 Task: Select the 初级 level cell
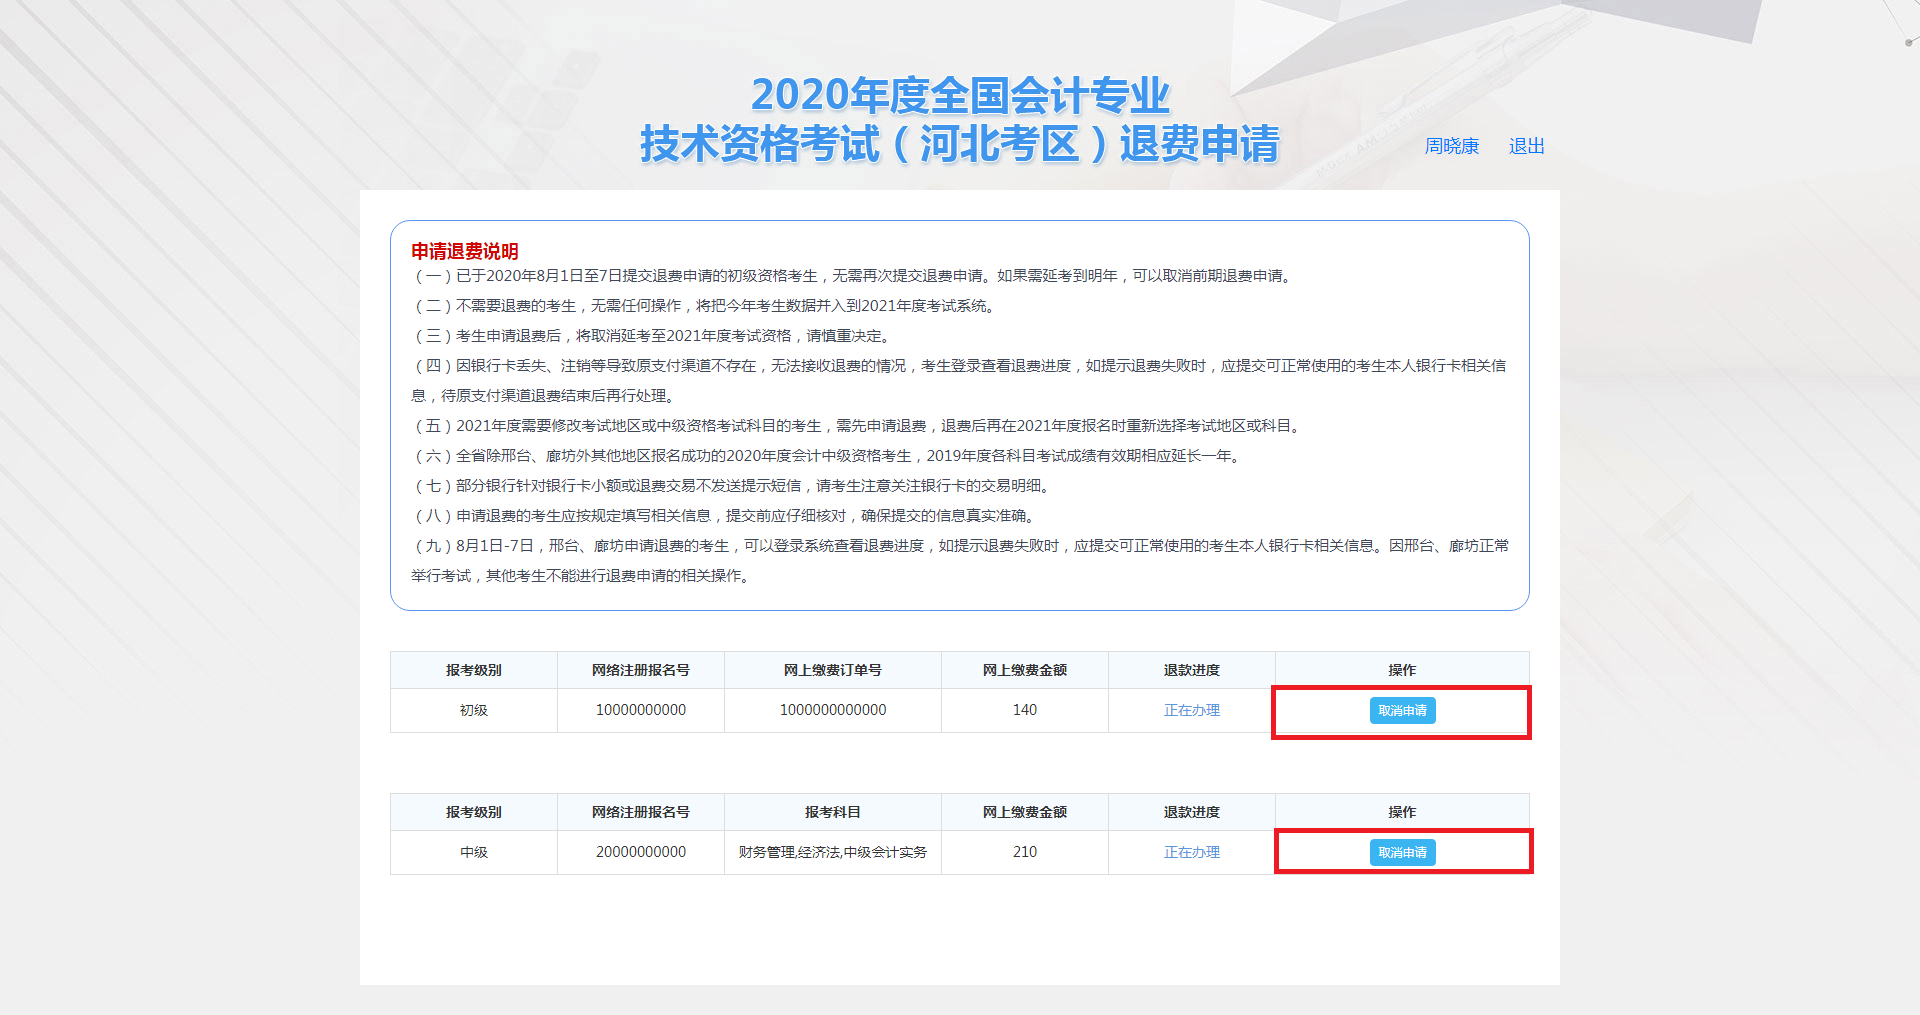pyautogui.click(x=473, y=710)
